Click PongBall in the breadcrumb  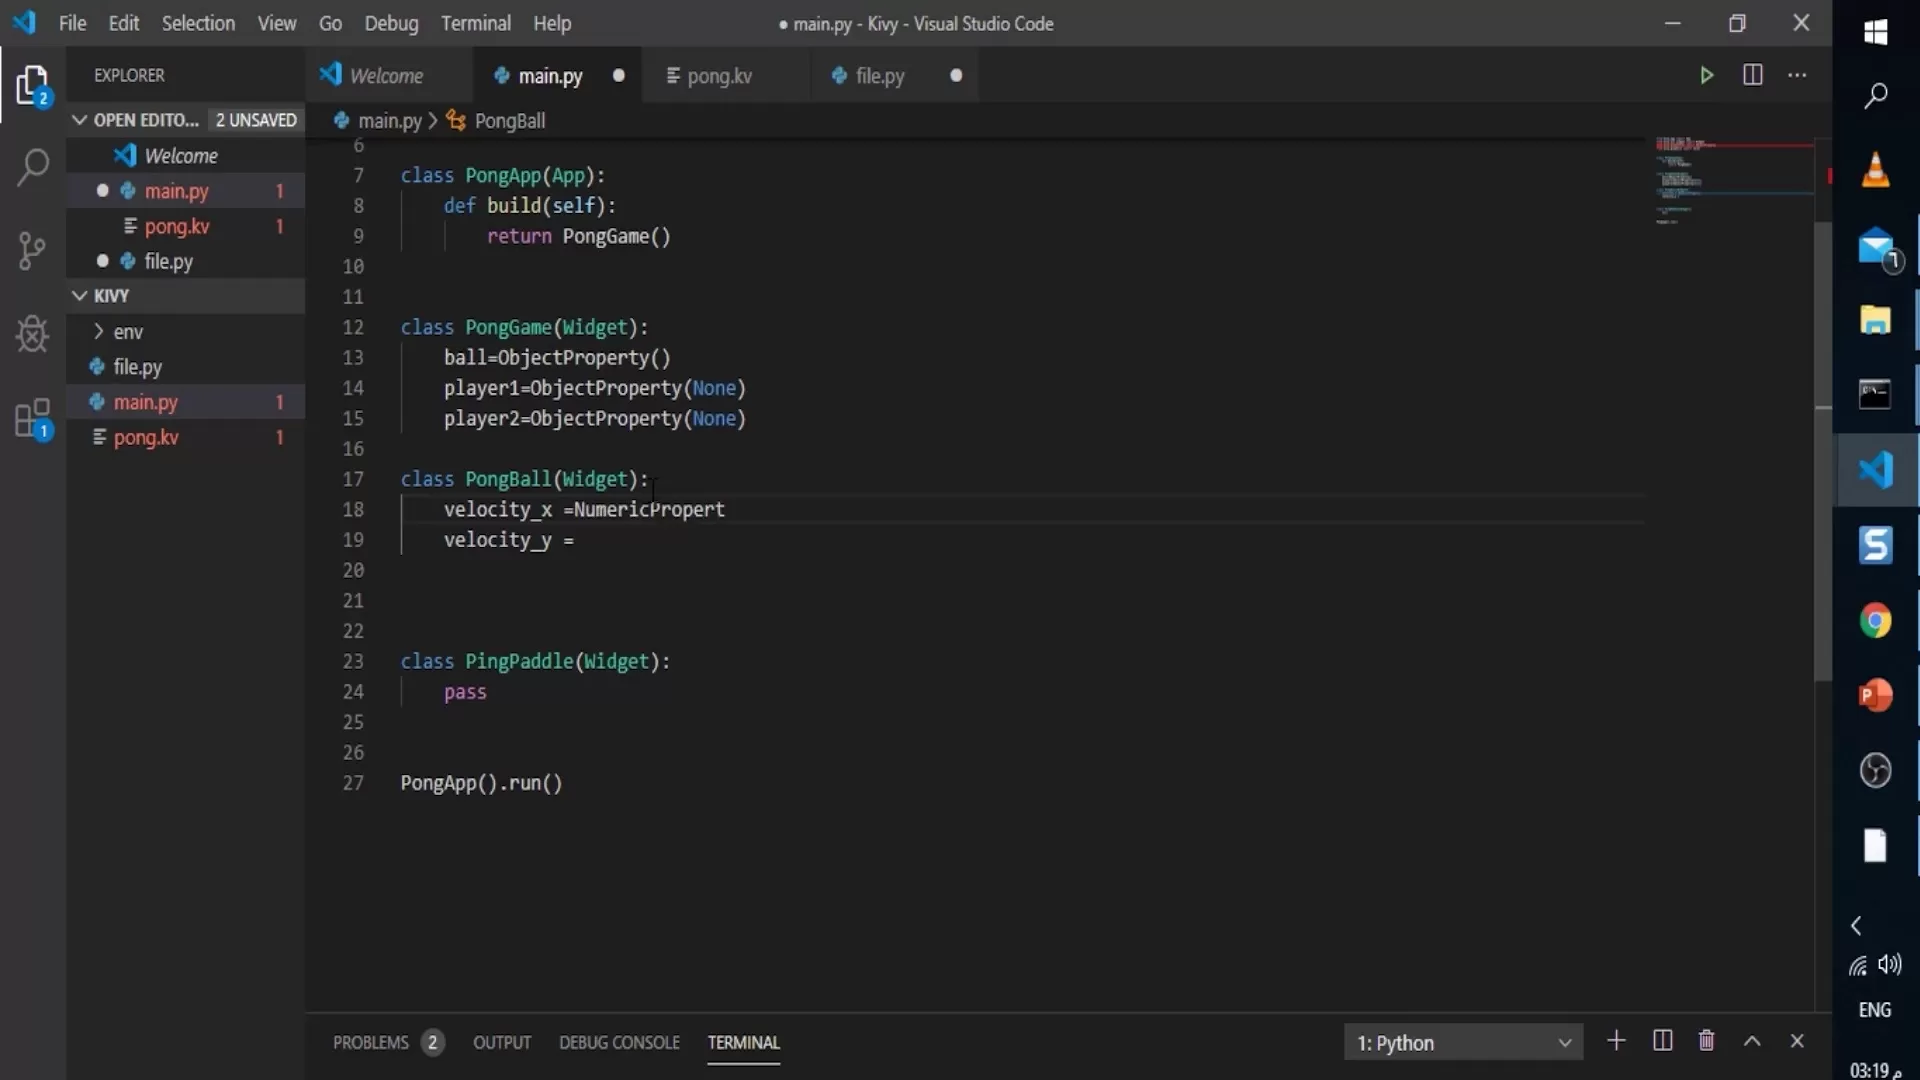coord(509,121)
